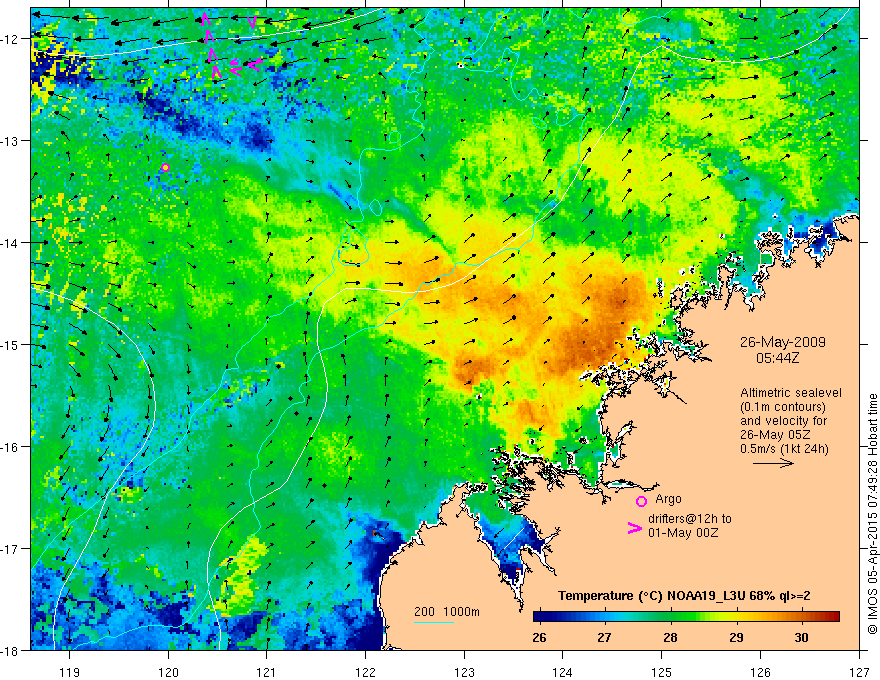Click the '(0.1m contours)' text
880x680 pixels.
pos(782,407)
